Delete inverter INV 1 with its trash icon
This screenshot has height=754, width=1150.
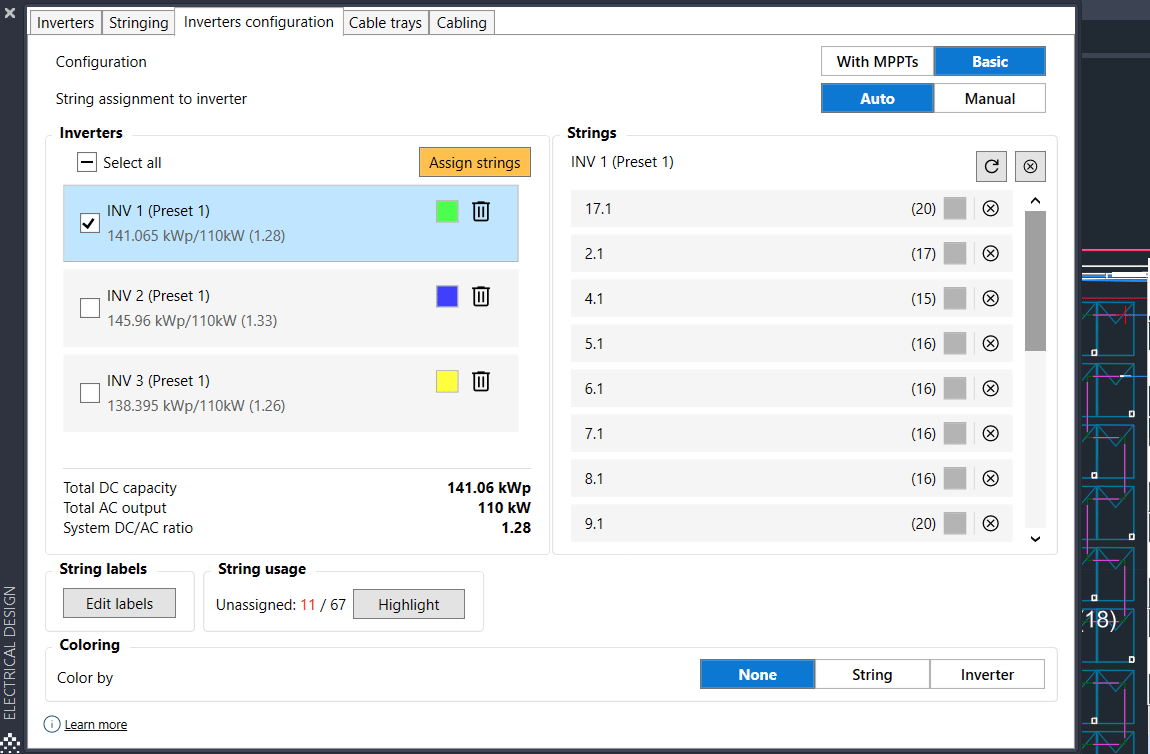point(481,211)
